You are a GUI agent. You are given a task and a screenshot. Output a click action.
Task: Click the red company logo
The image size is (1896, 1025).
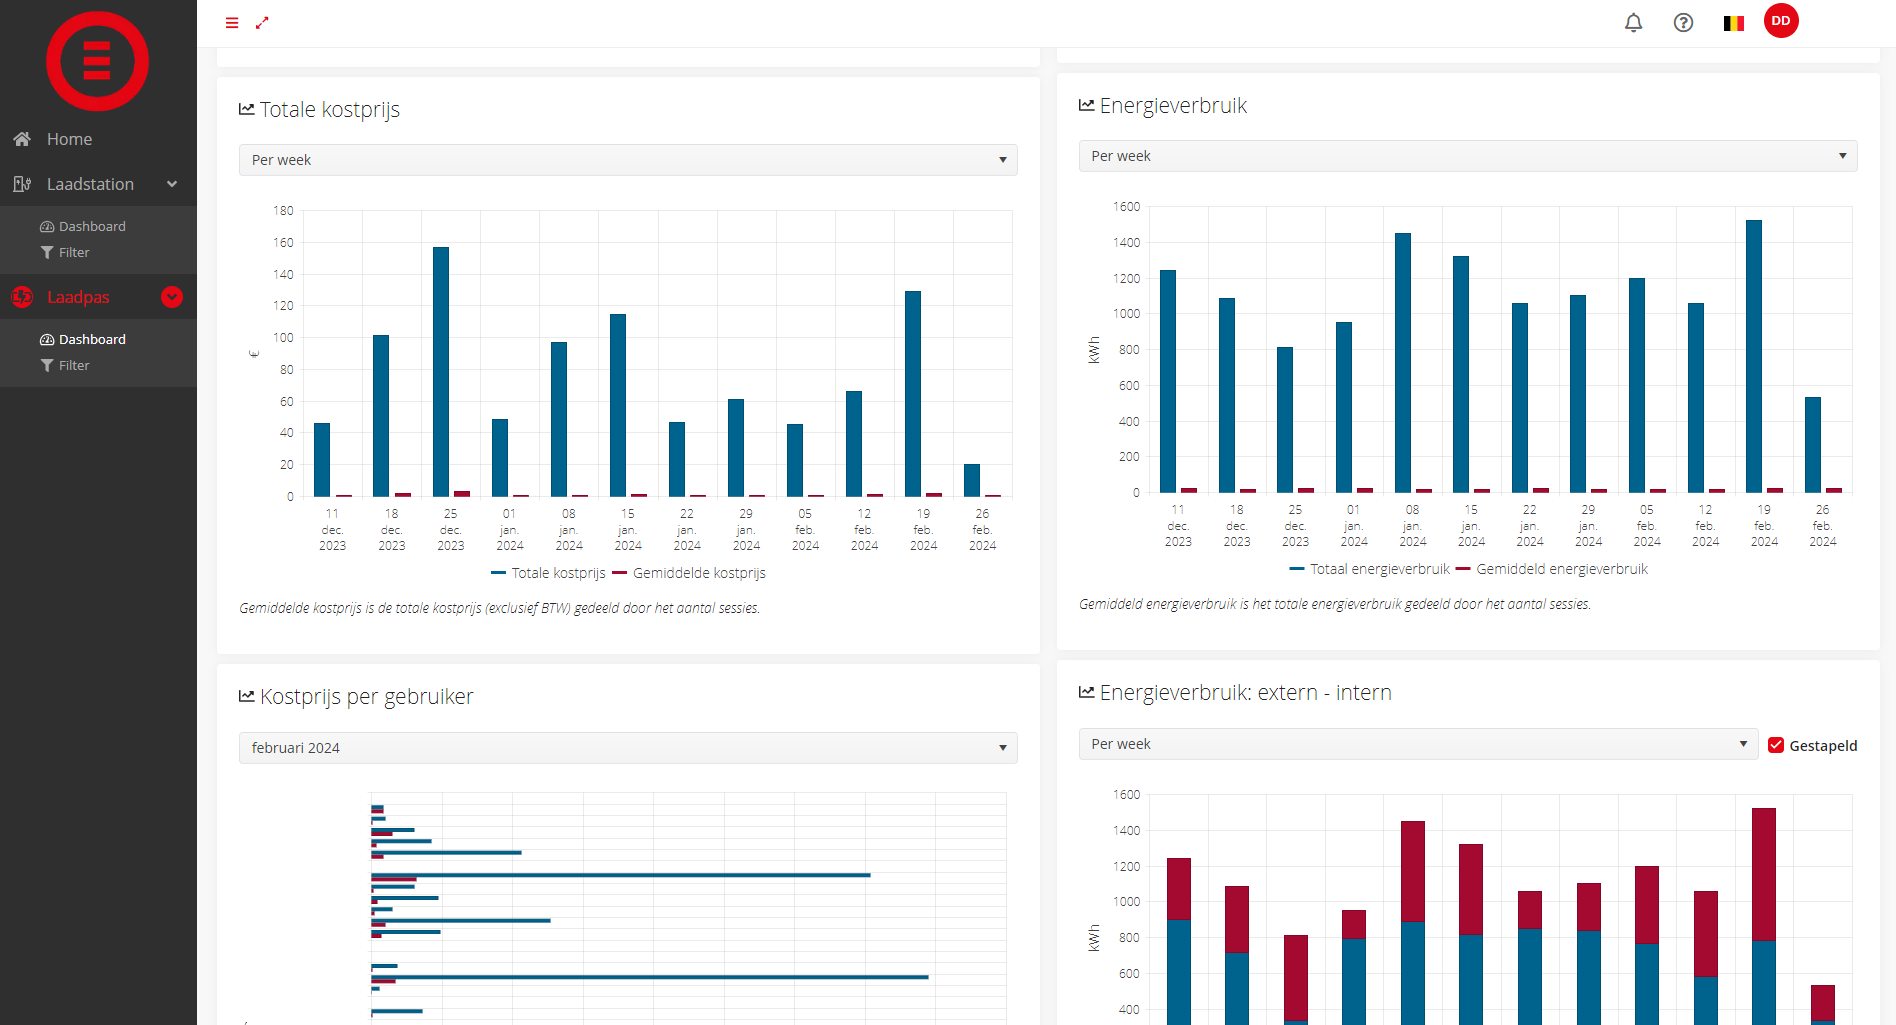pyautogui.click(x=97, y=61)
